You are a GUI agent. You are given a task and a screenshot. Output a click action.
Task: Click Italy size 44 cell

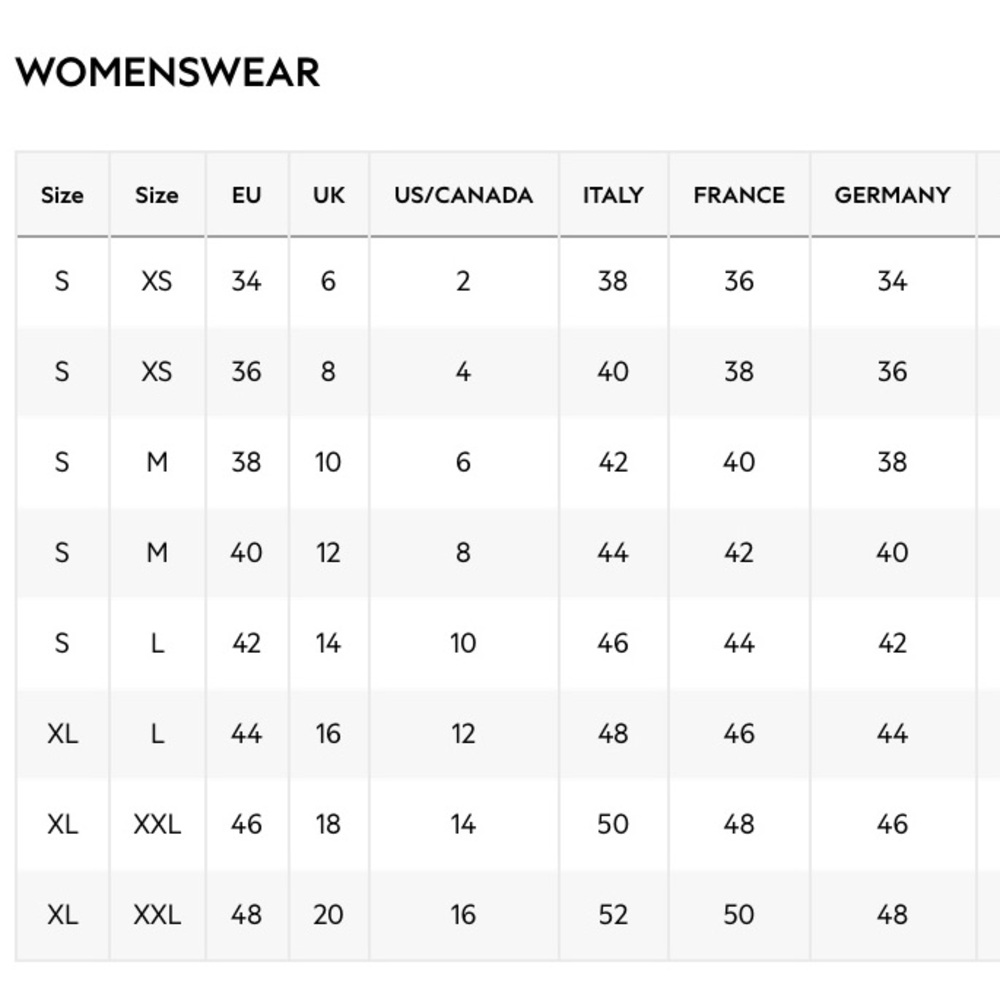coord(613,552)
